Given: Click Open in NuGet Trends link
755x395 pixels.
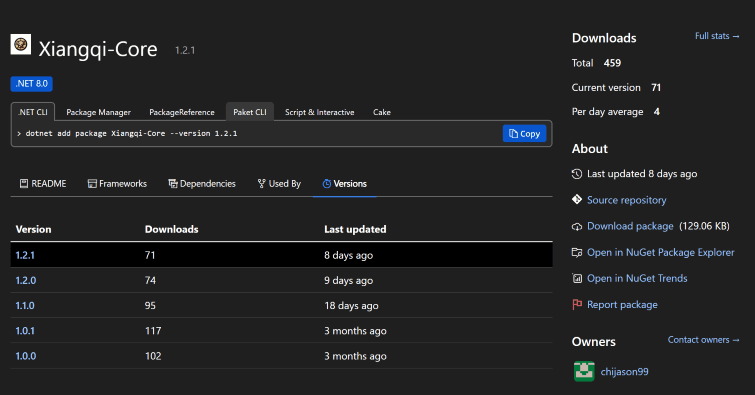Looking at the screenshot, I should click(x=637, y=278).
